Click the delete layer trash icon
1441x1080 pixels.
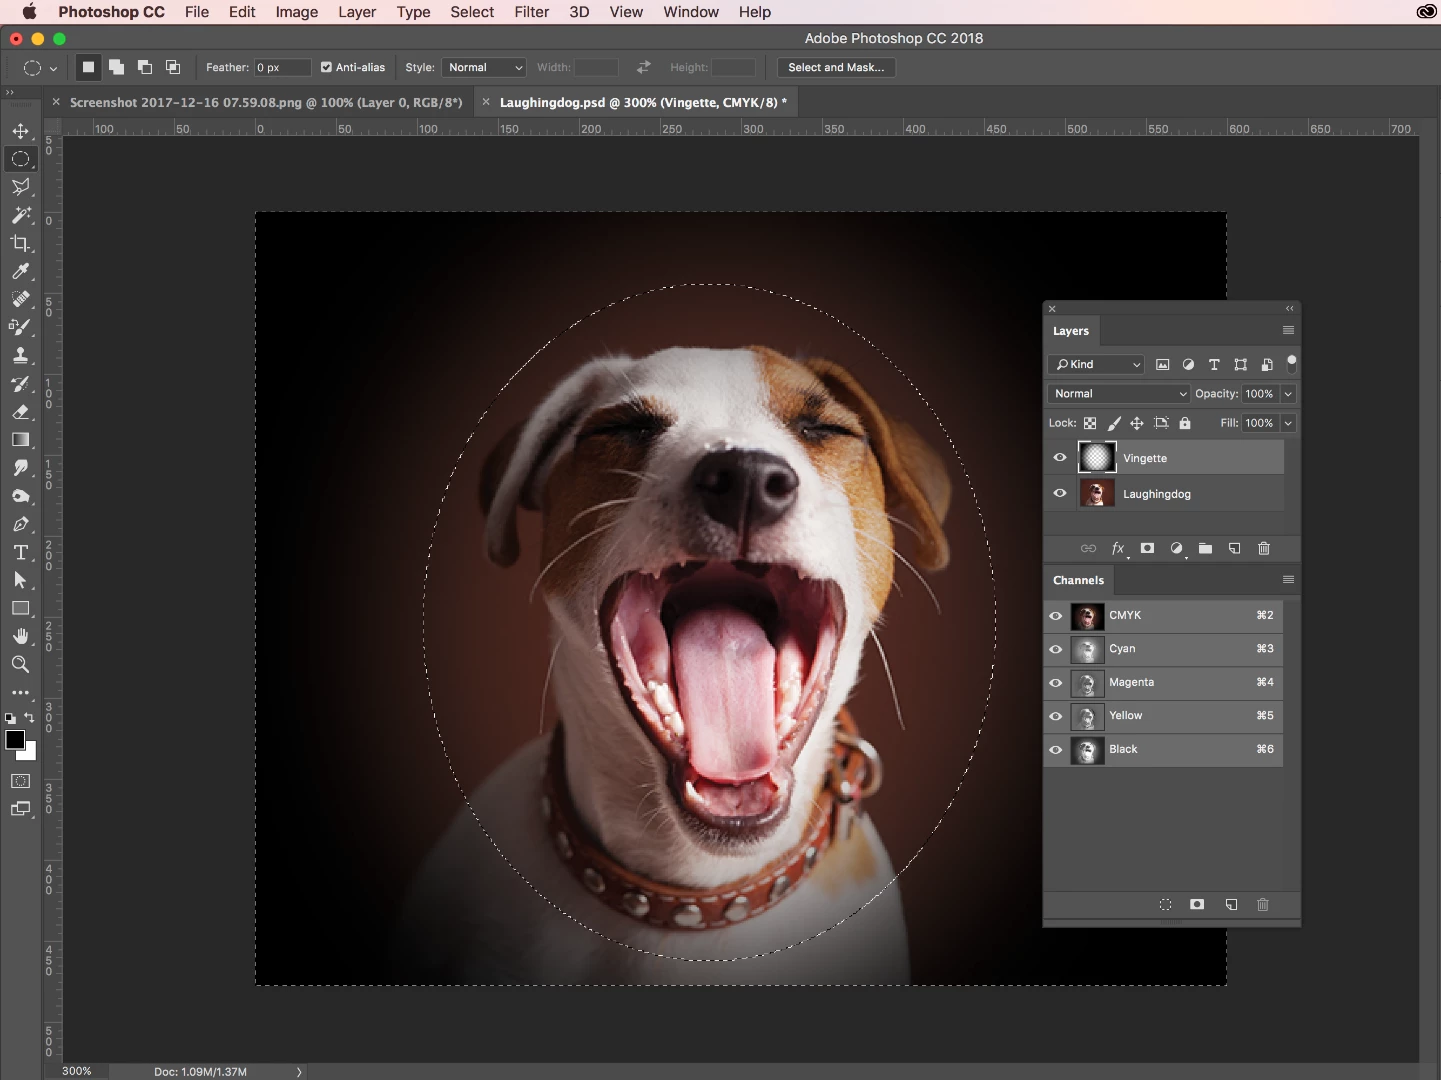point(1263,548)
